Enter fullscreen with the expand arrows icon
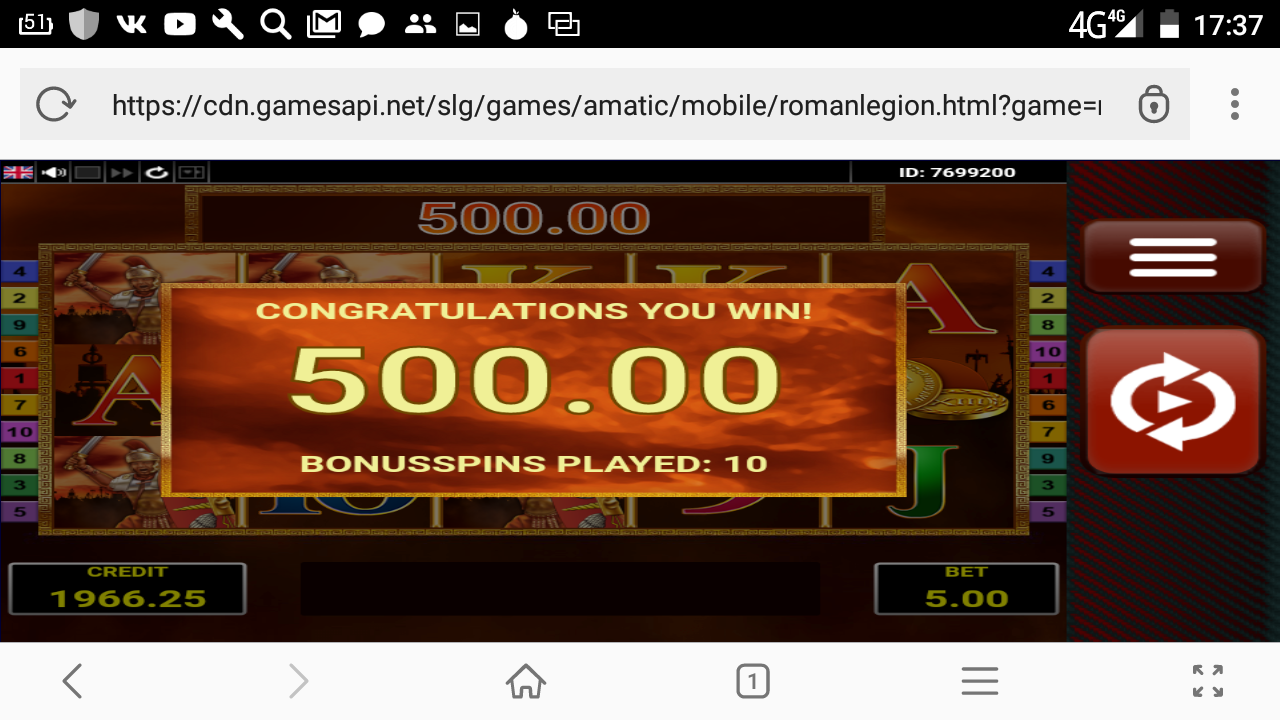Viewport: 1280px width, 720px height. click(x=1208, y=681)
